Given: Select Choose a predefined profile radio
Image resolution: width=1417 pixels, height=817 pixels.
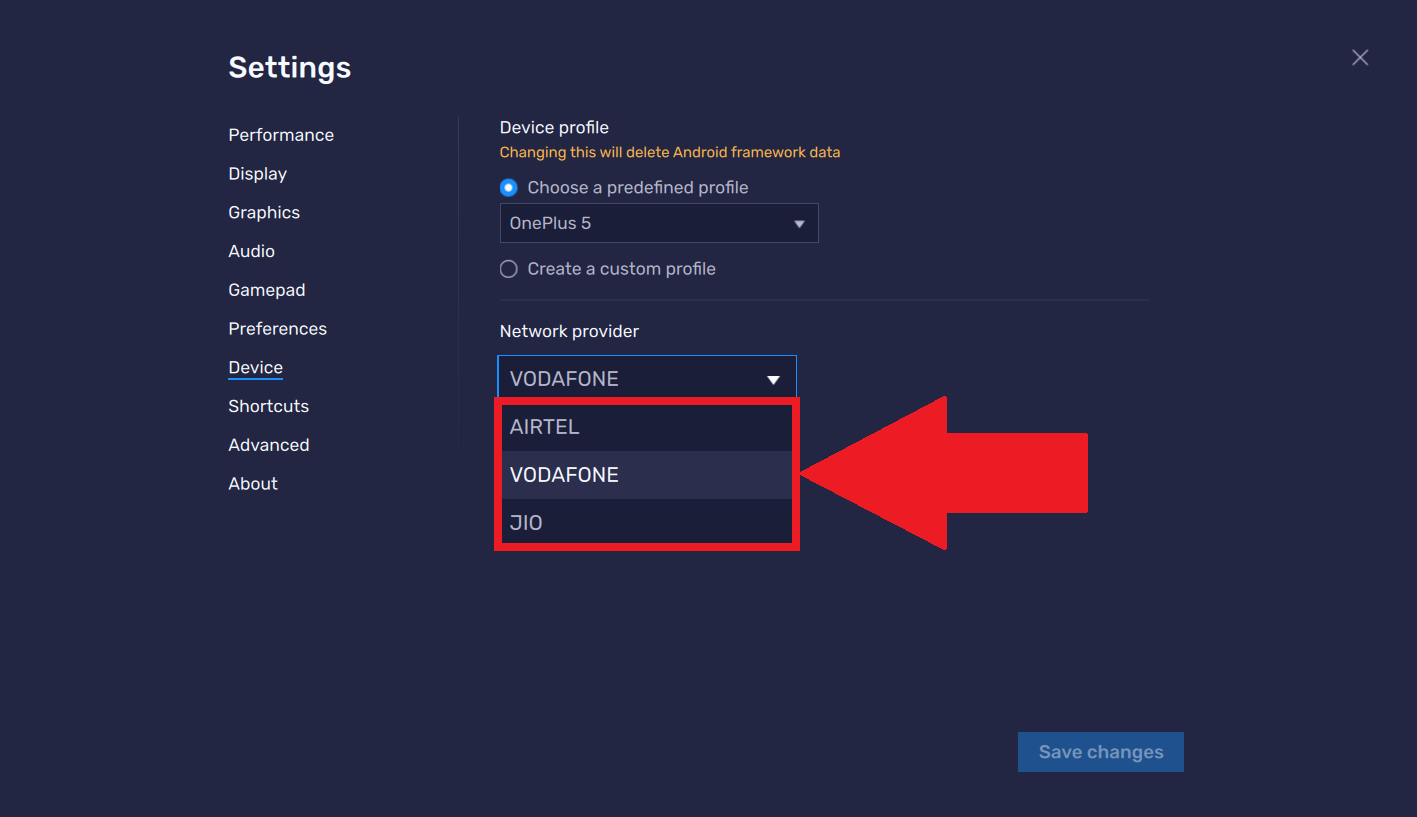Looking at the screenshot, I should click(509, 188).
